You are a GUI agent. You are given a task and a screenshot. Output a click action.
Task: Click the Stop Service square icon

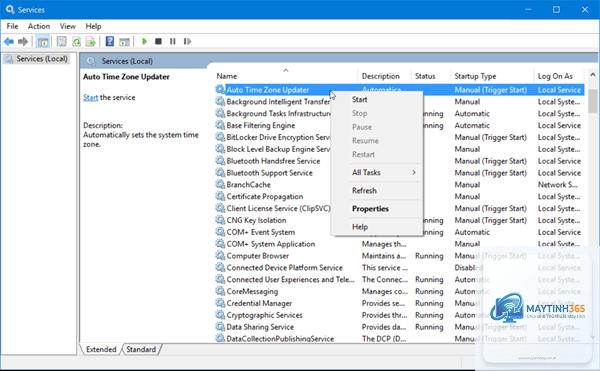click(x=158, y=41)
